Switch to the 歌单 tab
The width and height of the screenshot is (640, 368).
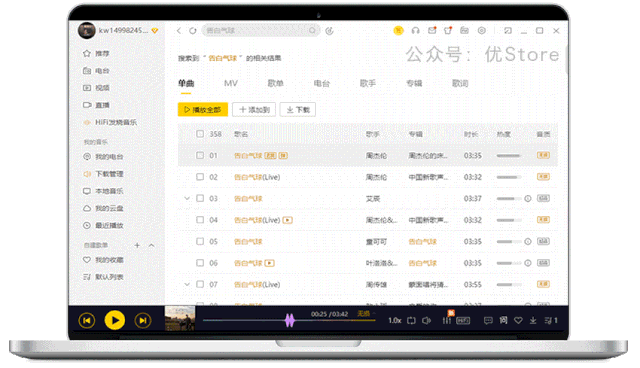pos(276,83)
